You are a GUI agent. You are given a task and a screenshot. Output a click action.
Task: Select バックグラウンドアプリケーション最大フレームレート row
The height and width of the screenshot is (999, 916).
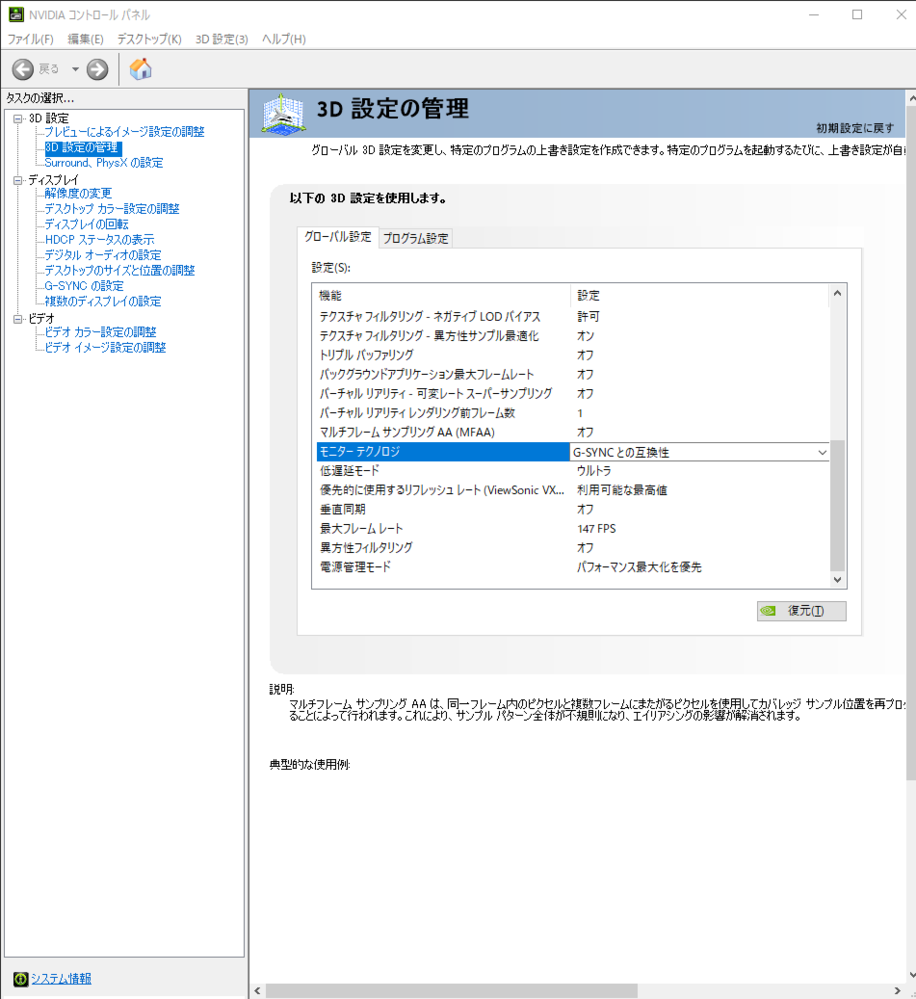(x=573, y=375)
